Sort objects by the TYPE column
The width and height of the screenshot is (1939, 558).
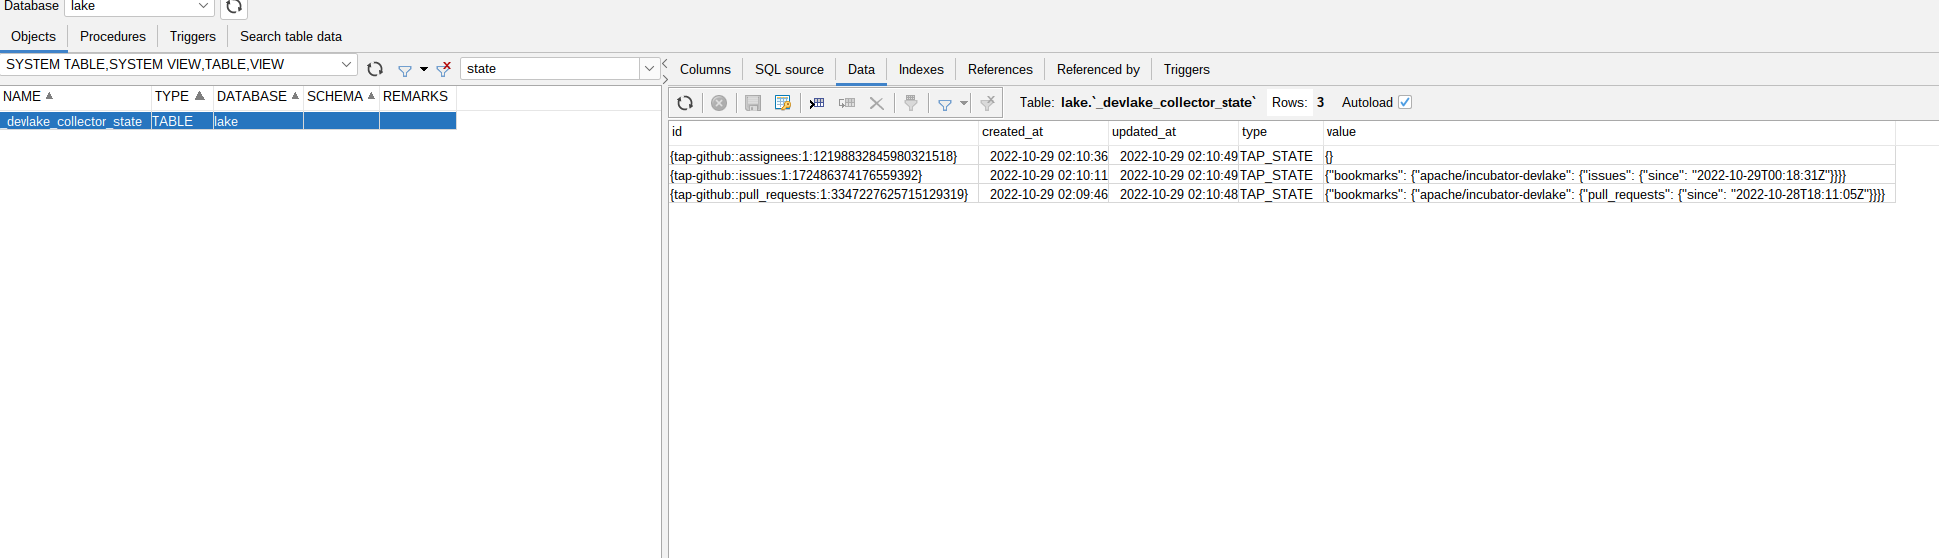(x=182, y=97)
